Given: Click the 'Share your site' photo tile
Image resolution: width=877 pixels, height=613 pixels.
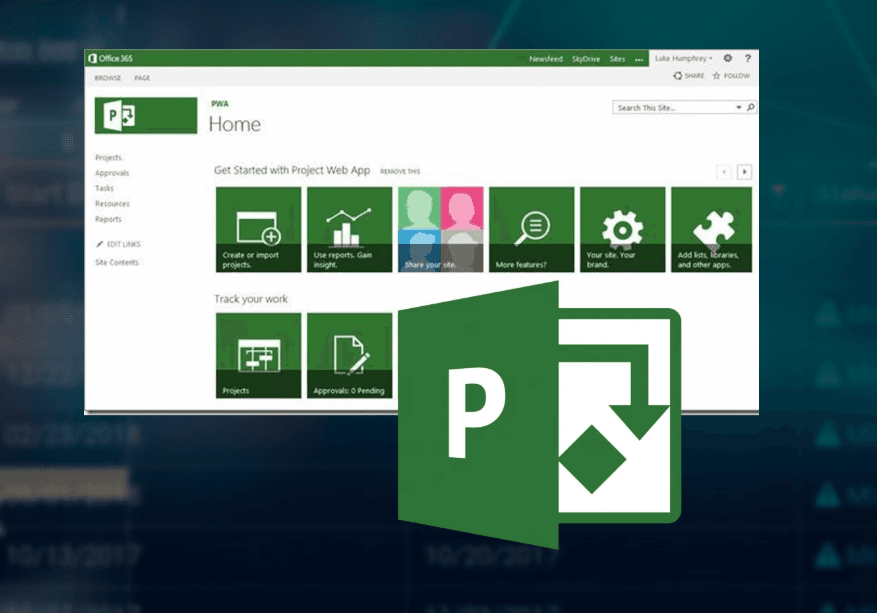Looking at the screenshot, I should (440, 229).
